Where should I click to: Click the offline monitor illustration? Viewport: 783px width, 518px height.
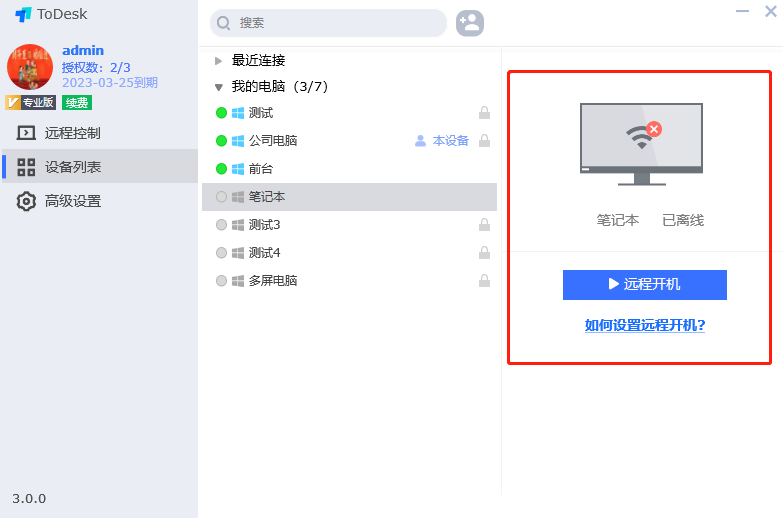[x=641, y=144]
